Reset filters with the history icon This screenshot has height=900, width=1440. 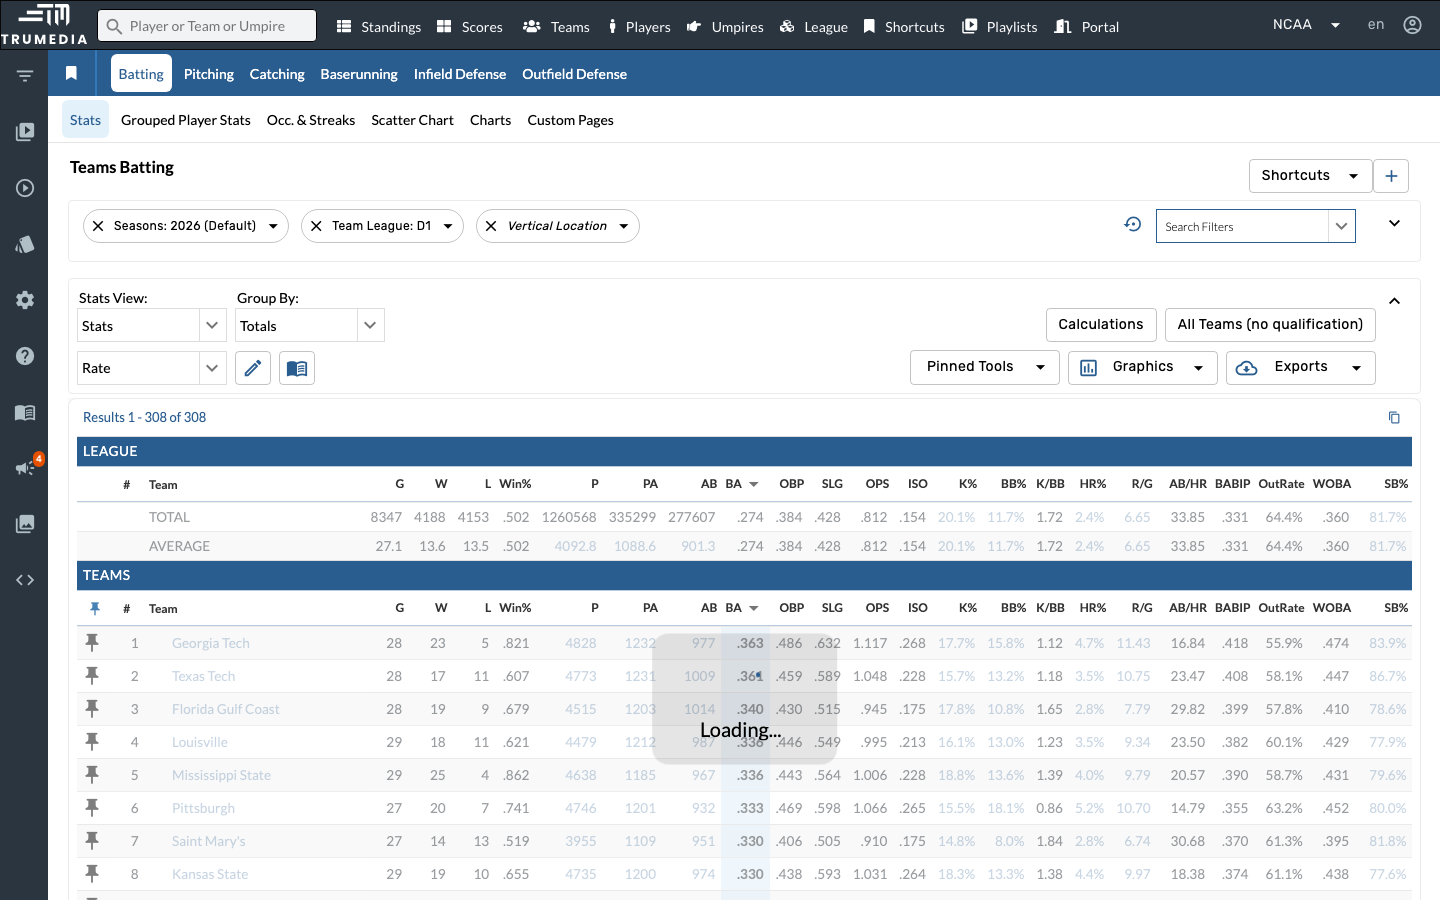[x=1132, y=224]
